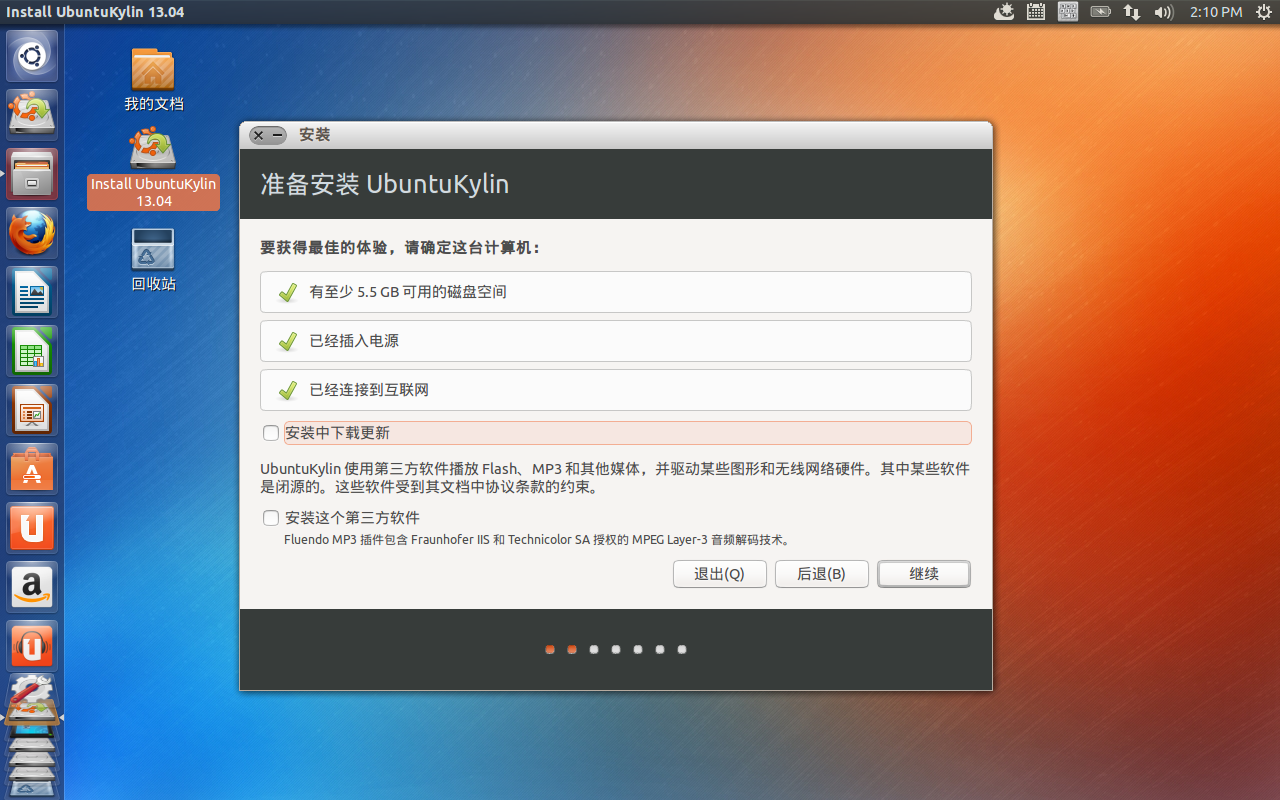This screenshot has width=1280, height=800.
Task: Open the keyboard input method indicator
Action: [x=1067, y=12]
